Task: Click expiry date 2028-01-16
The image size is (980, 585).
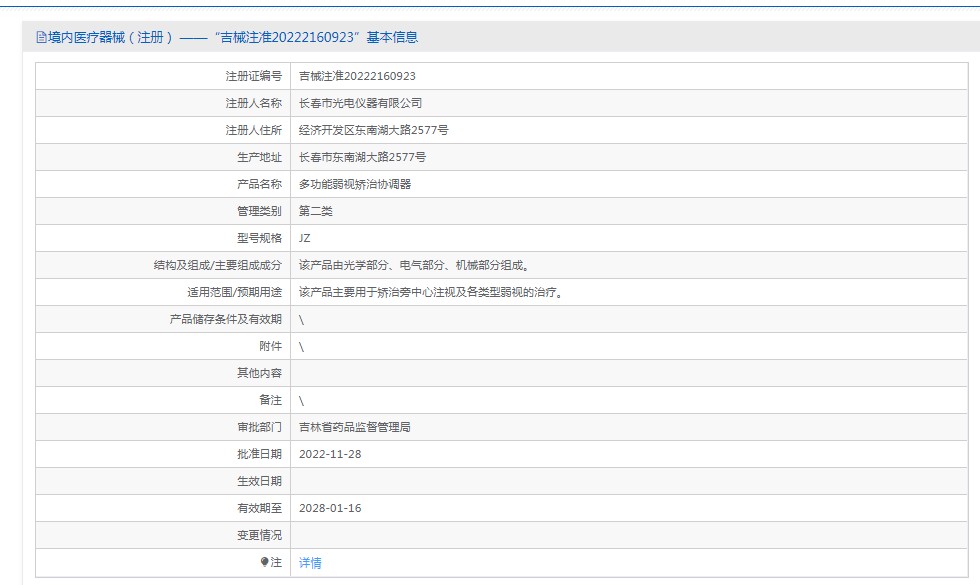Action: tap(330, 508)
